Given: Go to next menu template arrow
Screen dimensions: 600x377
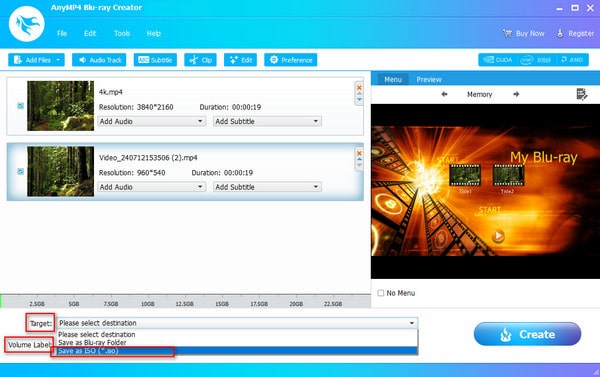Looking at the screenshot, I should point(516,94).
